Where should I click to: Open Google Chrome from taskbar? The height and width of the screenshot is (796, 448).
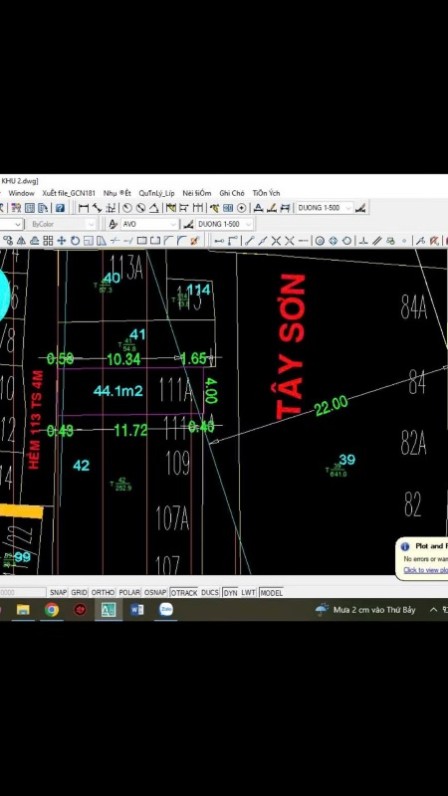51,610
